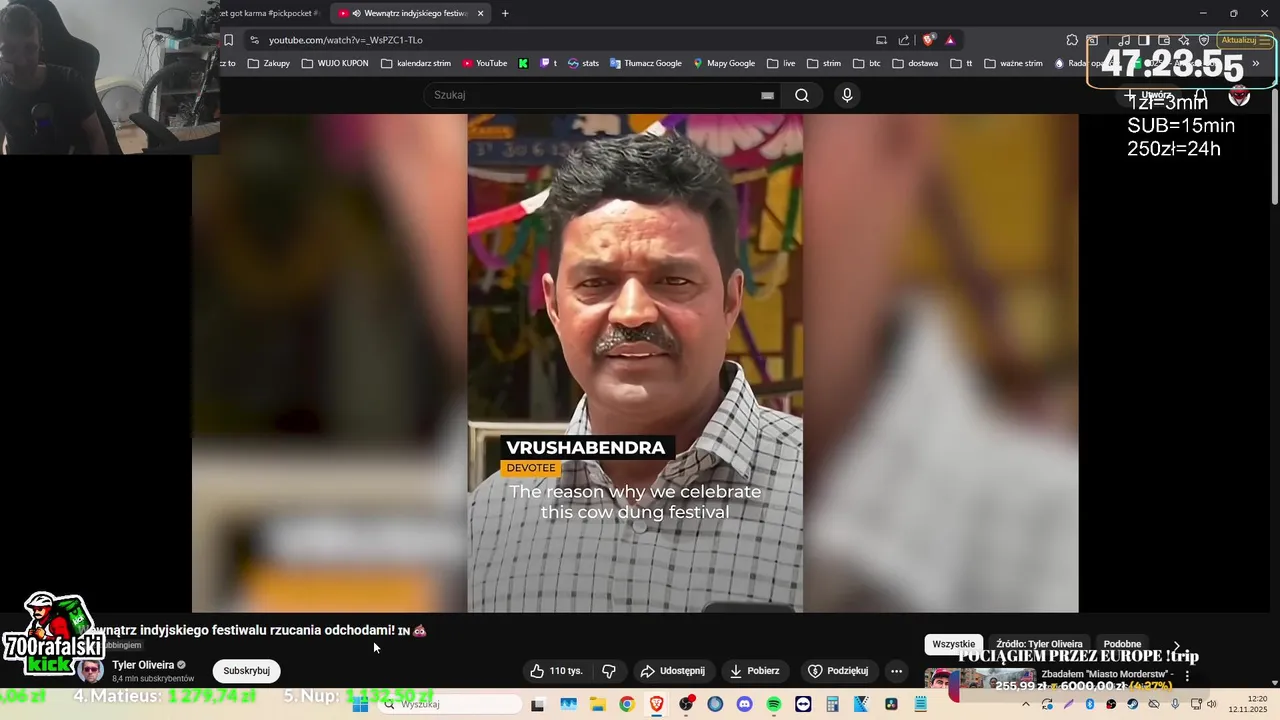The image size is (1280, 720).
Task: Click the YouTube search magnifier button
Action: click(802, 95)
